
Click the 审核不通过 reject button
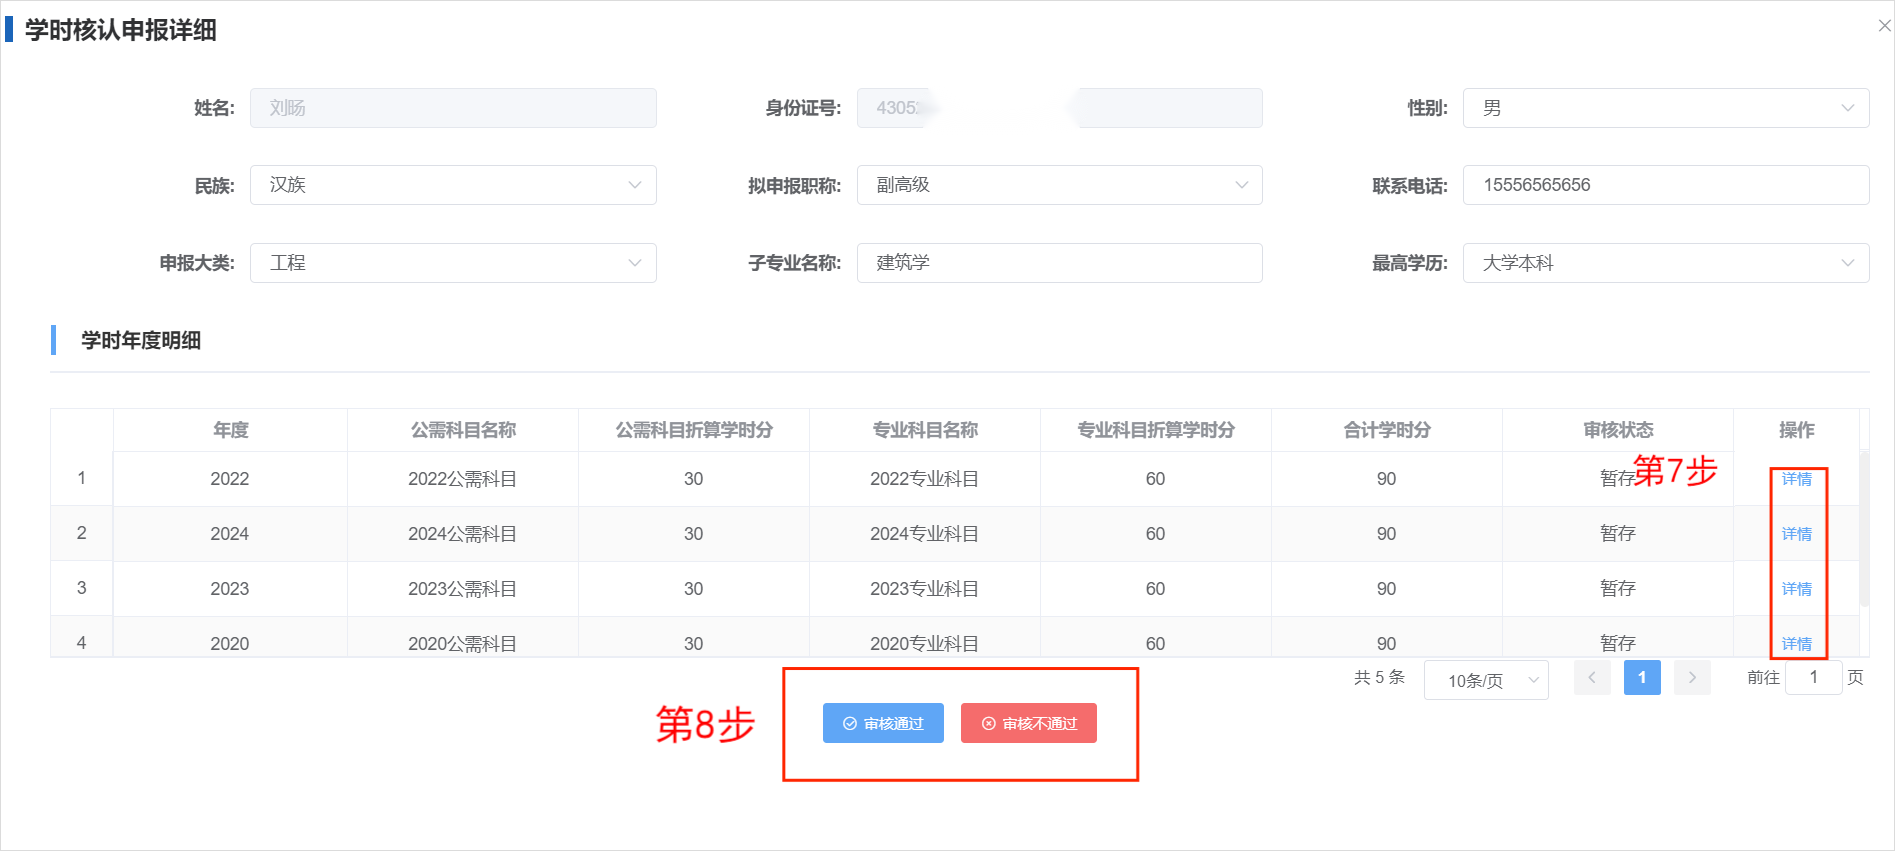[1028, 723]
